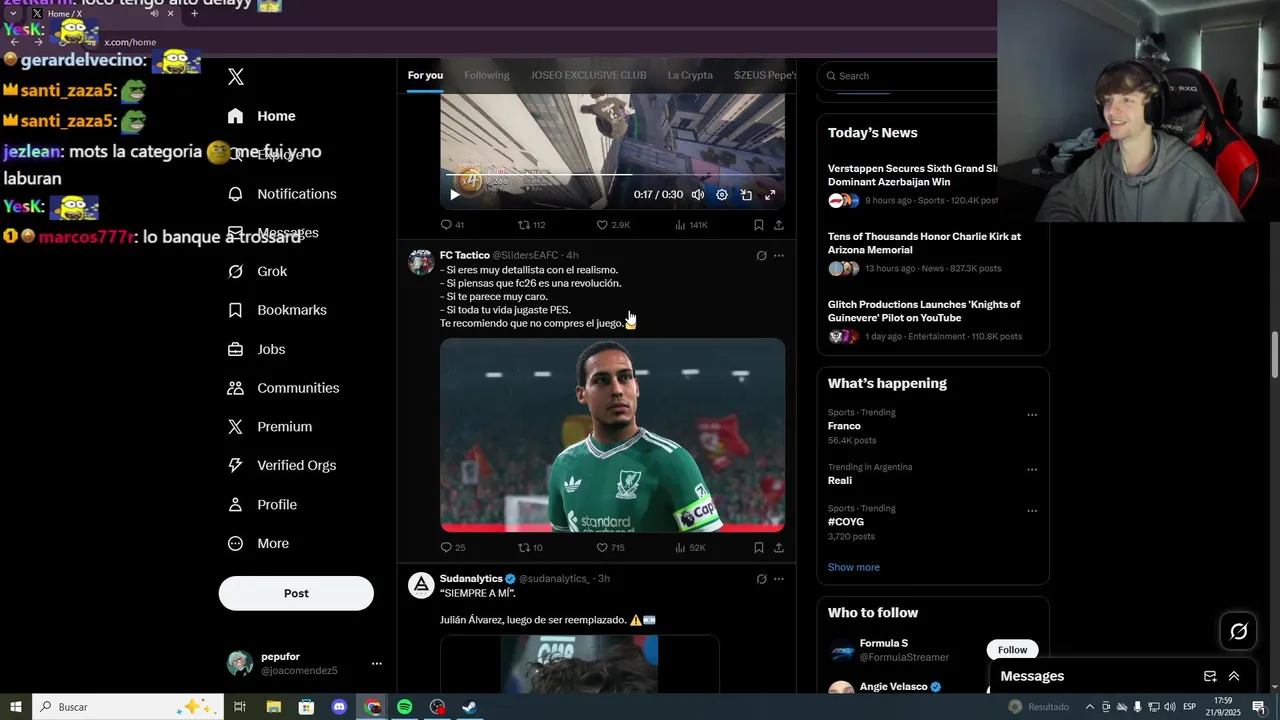The height and width of the screenshot is (720, 1280).
Task: Click the Windows Start button
Action: click(x=16, y=707)
